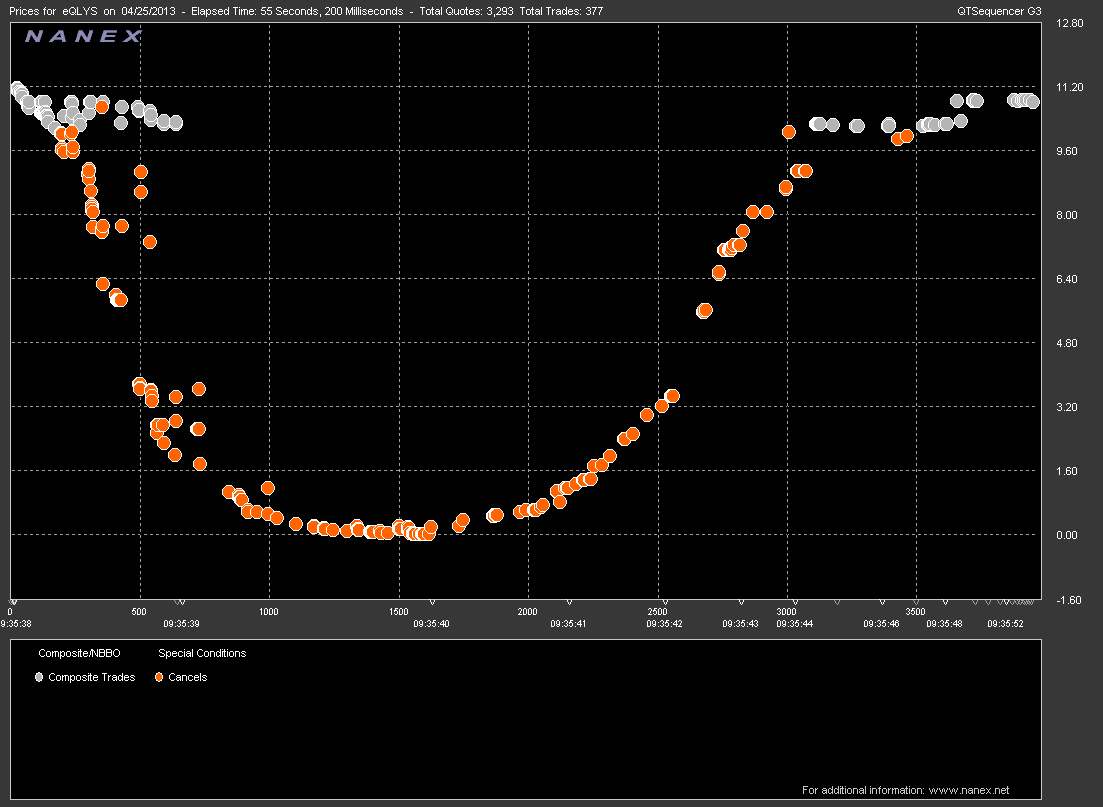This screenshot has width=1103, height=807.
Task: Click the triangle time marker above 09:35:43
Action: tap(741, 602)
